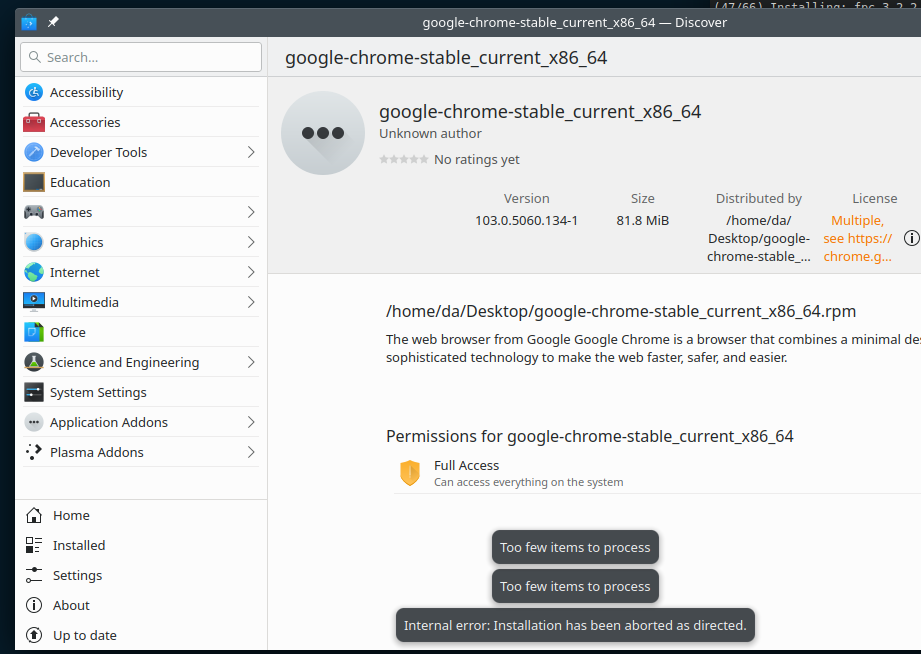Click the blue Graphics sphere icon
The width and height of the screenshot is (921, 654).
coord(34,242)
